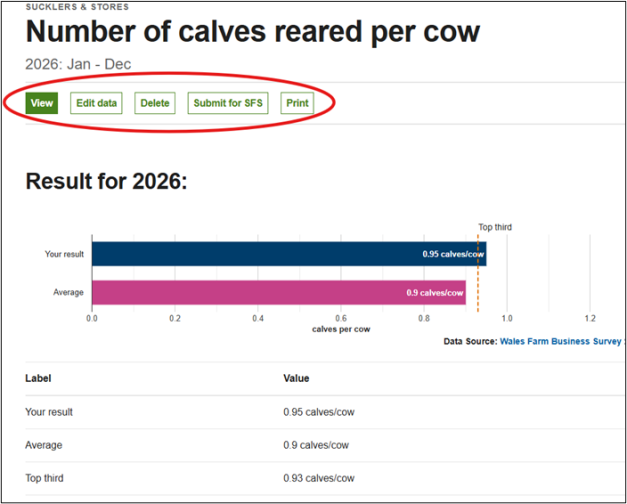Open the Wales Farm Business Survey link
Viewport: 627px width, 504px height.
pos(561,342)
